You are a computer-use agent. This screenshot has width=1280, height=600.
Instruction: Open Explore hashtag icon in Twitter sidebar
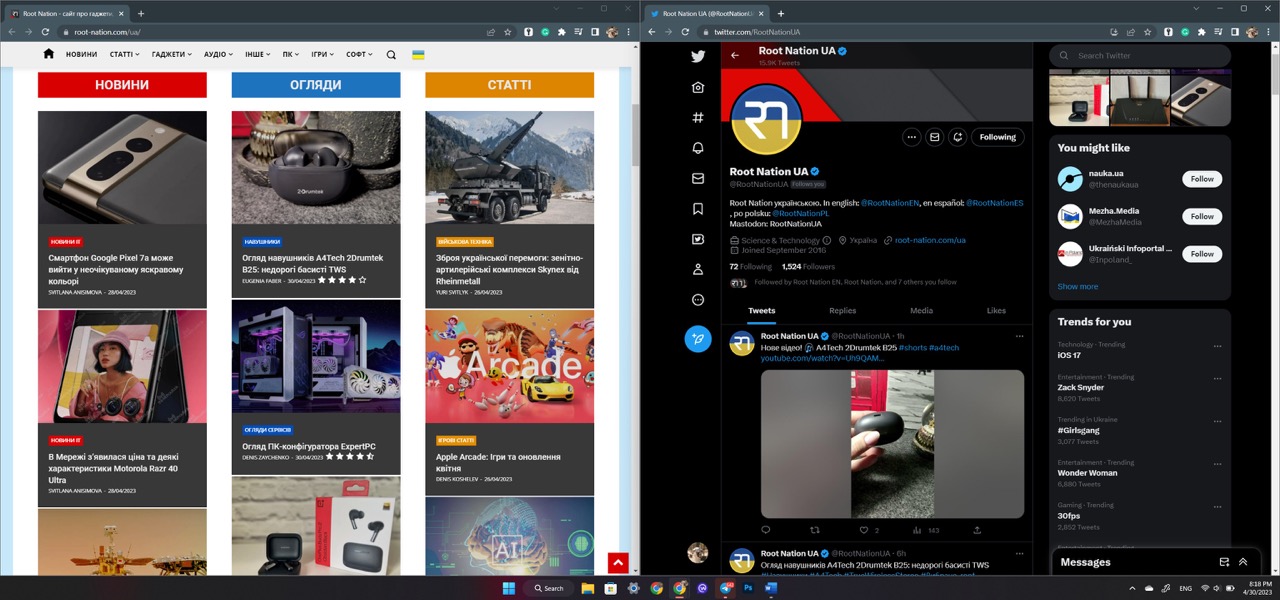[x=698, y=117]
